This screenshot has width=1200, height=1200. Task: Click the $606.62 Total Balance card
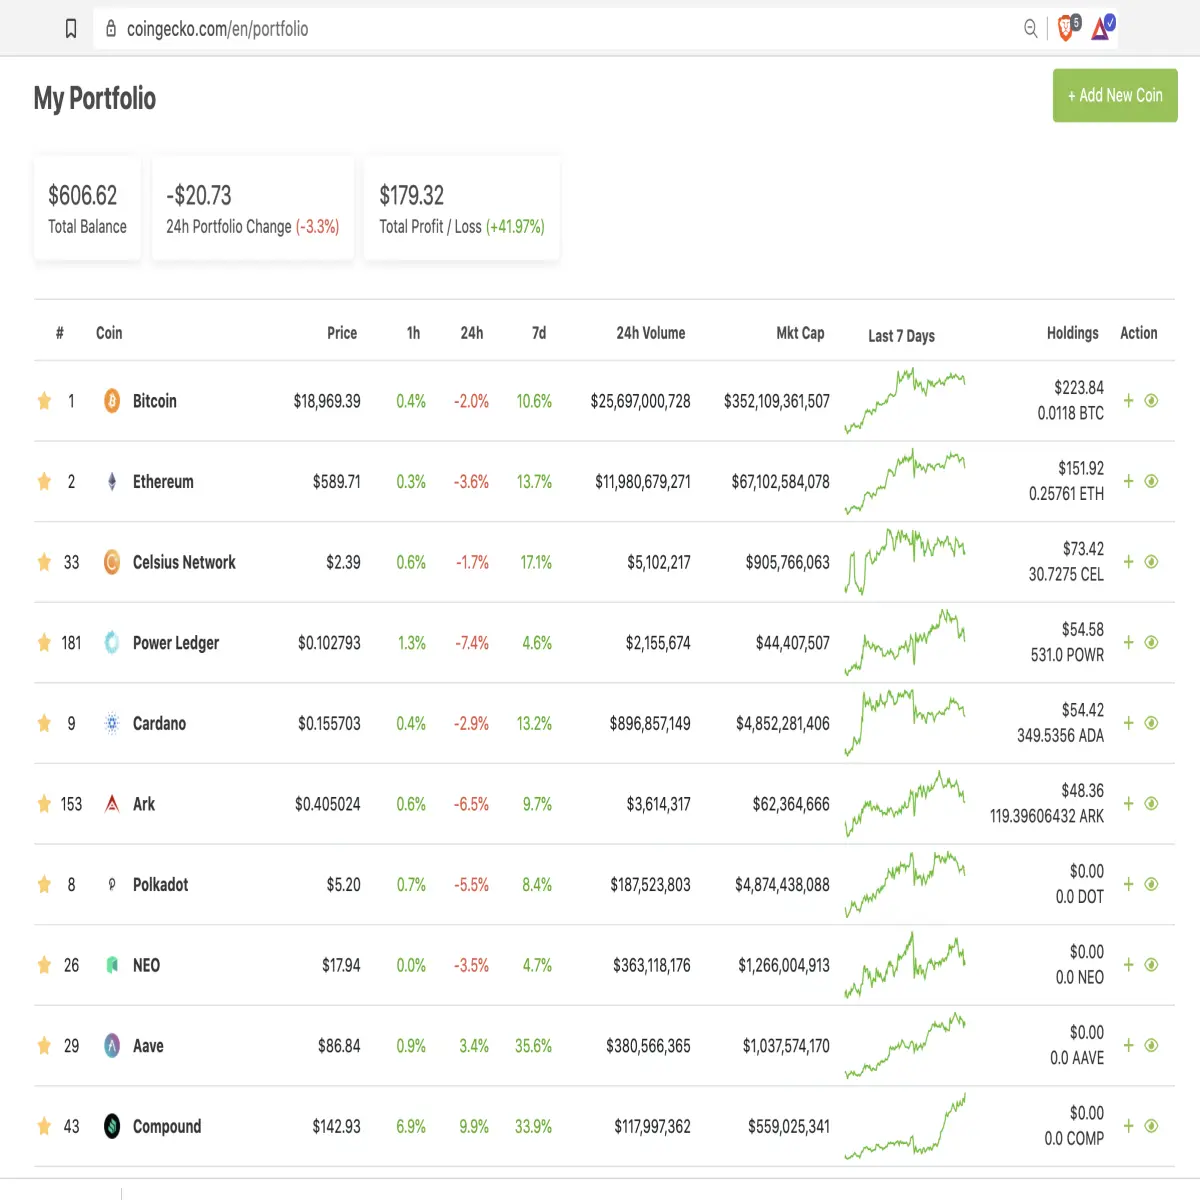87,209
